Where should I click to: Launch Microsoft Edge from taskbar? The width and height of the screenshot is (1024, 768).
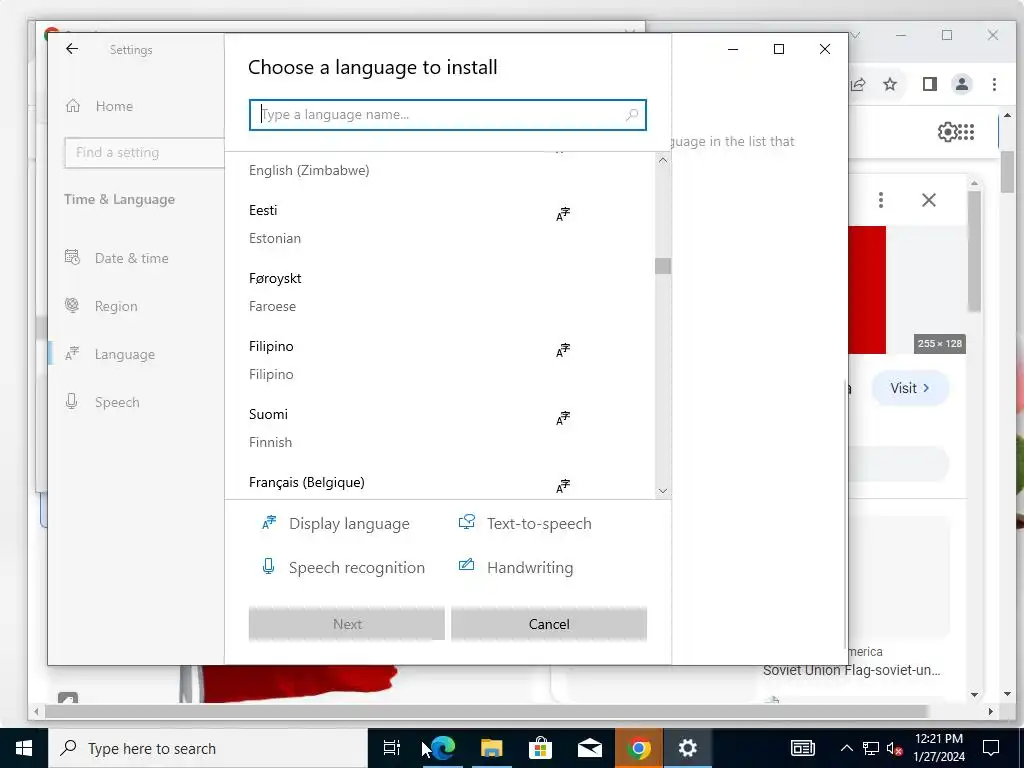[442, 748]
